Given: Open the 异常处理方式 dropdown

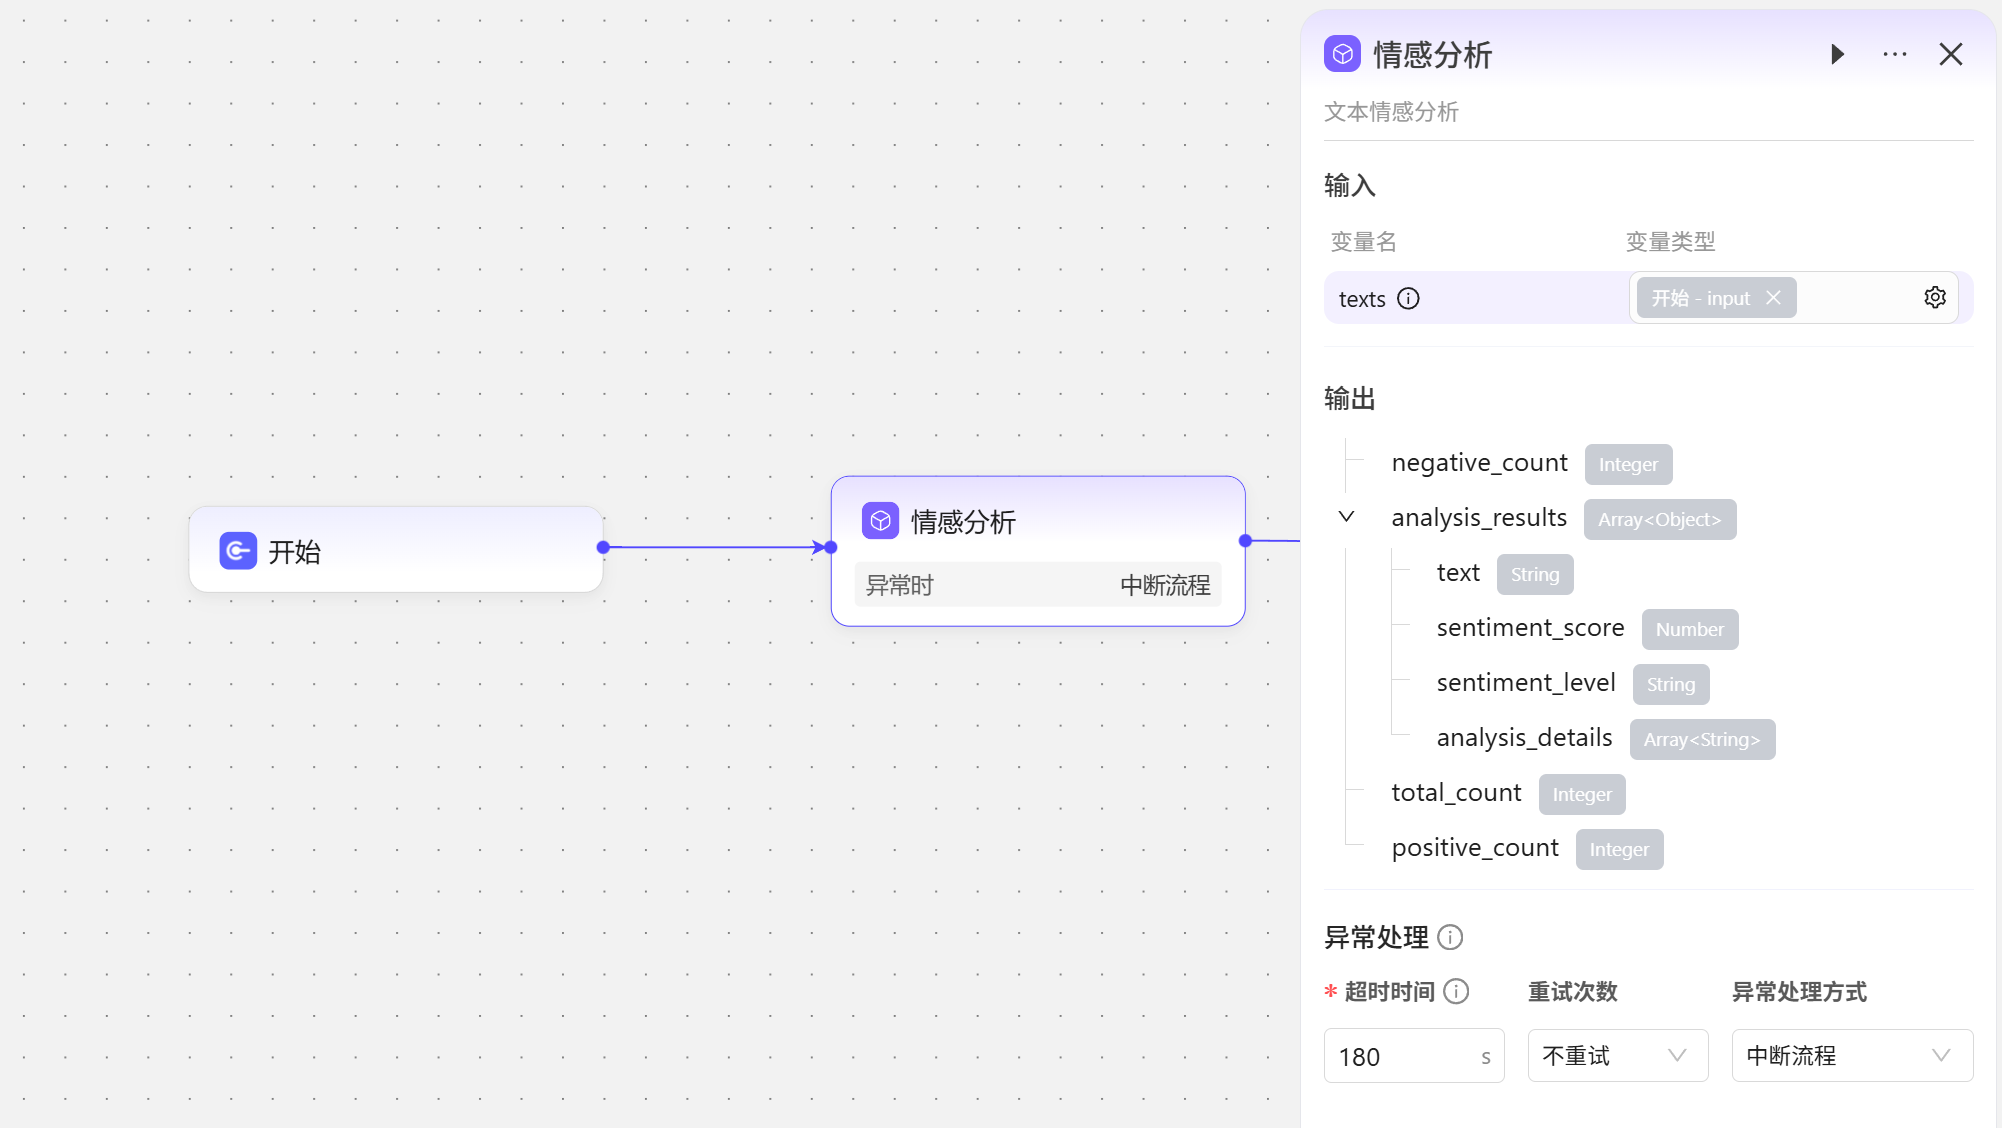Looking at the screenshot, I should [x=1851, y=1055].
